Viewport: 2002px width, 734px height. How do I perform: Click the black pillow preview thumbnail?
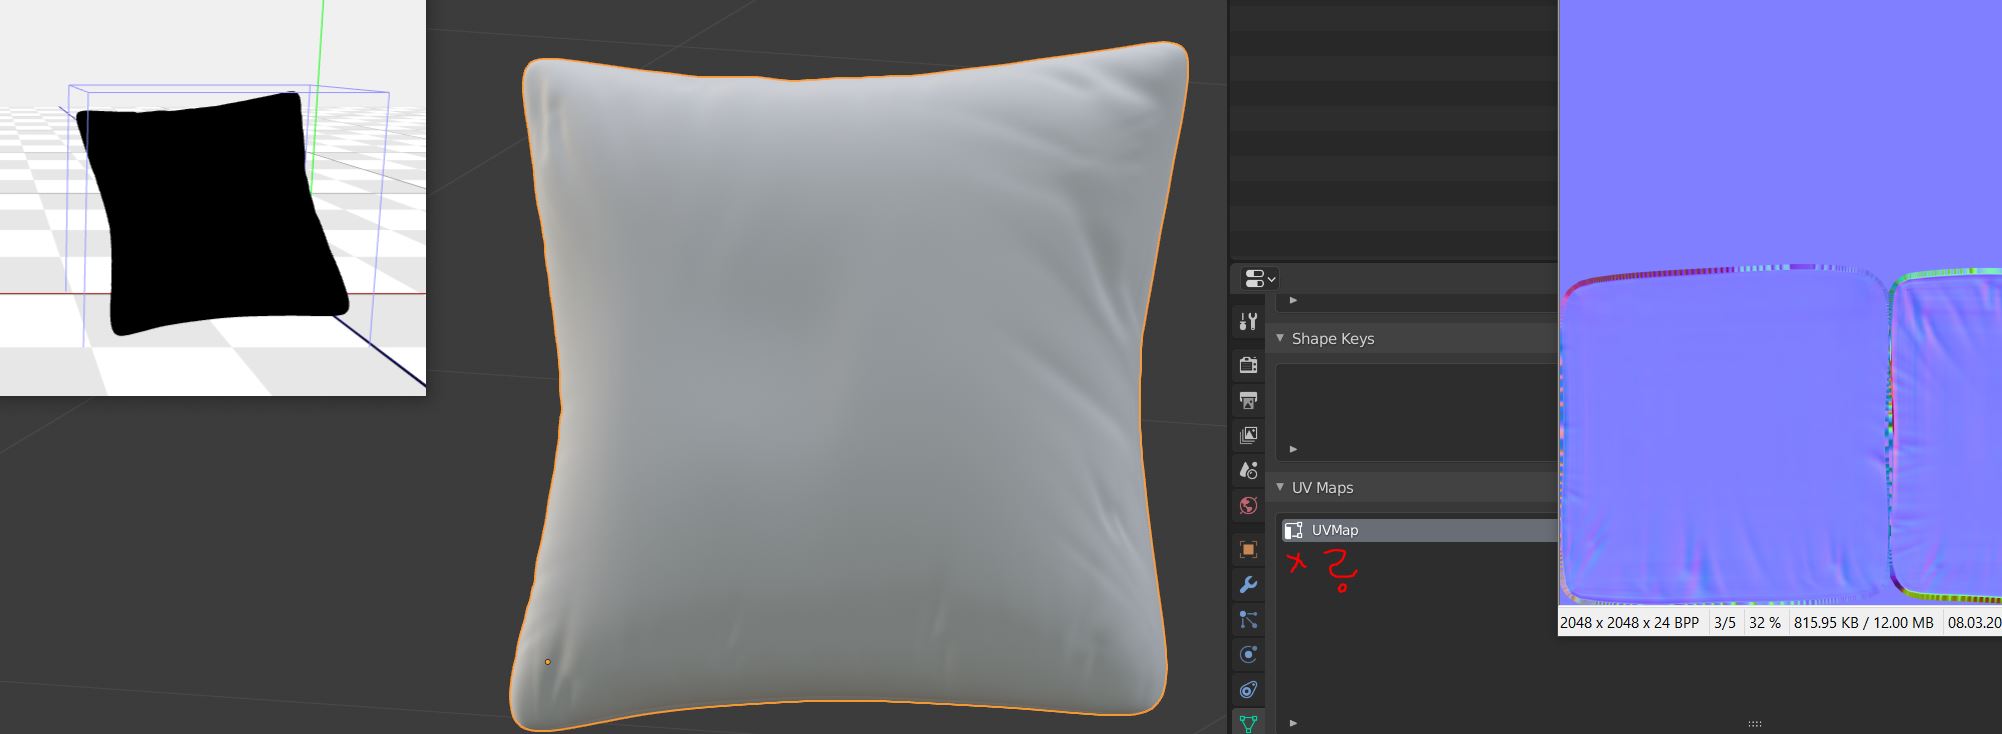click(212, 212)
